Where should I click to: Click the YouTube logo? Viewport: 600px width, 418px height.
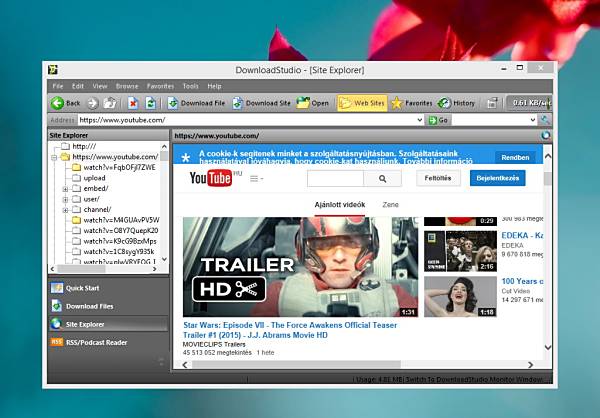tap(211, 178)
